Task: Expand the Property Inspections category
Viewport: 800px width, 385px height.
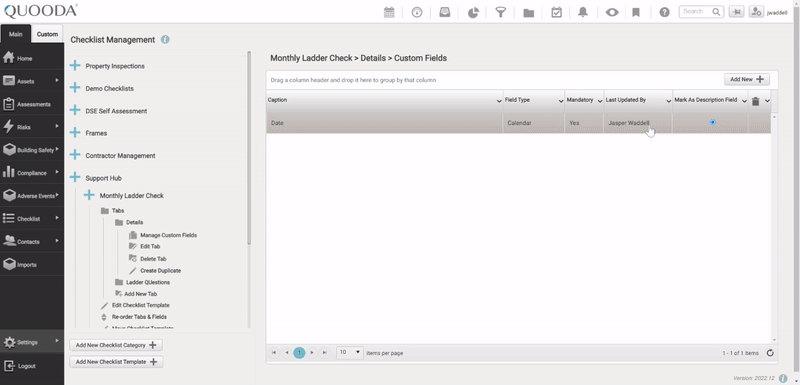Action: pos(75,65)
